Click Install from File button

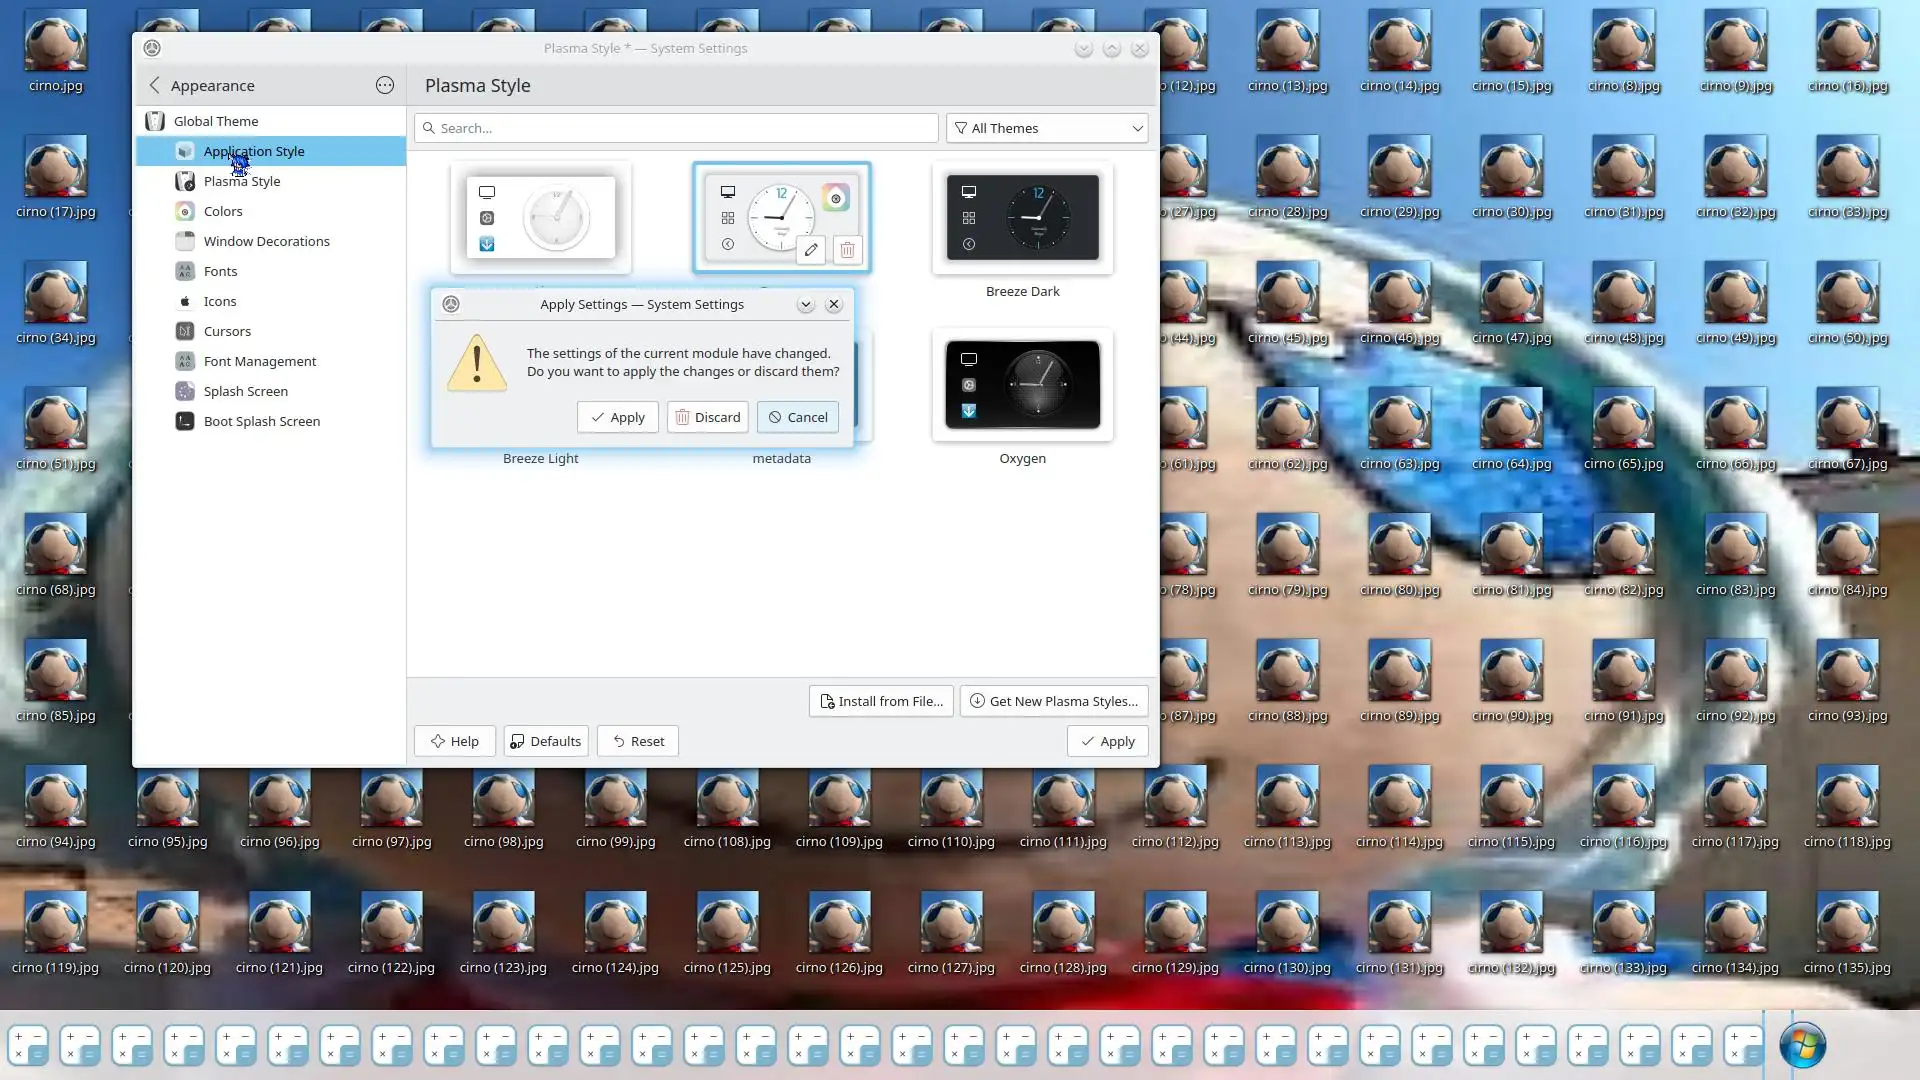pyautogui.click(x=881, y=701)
